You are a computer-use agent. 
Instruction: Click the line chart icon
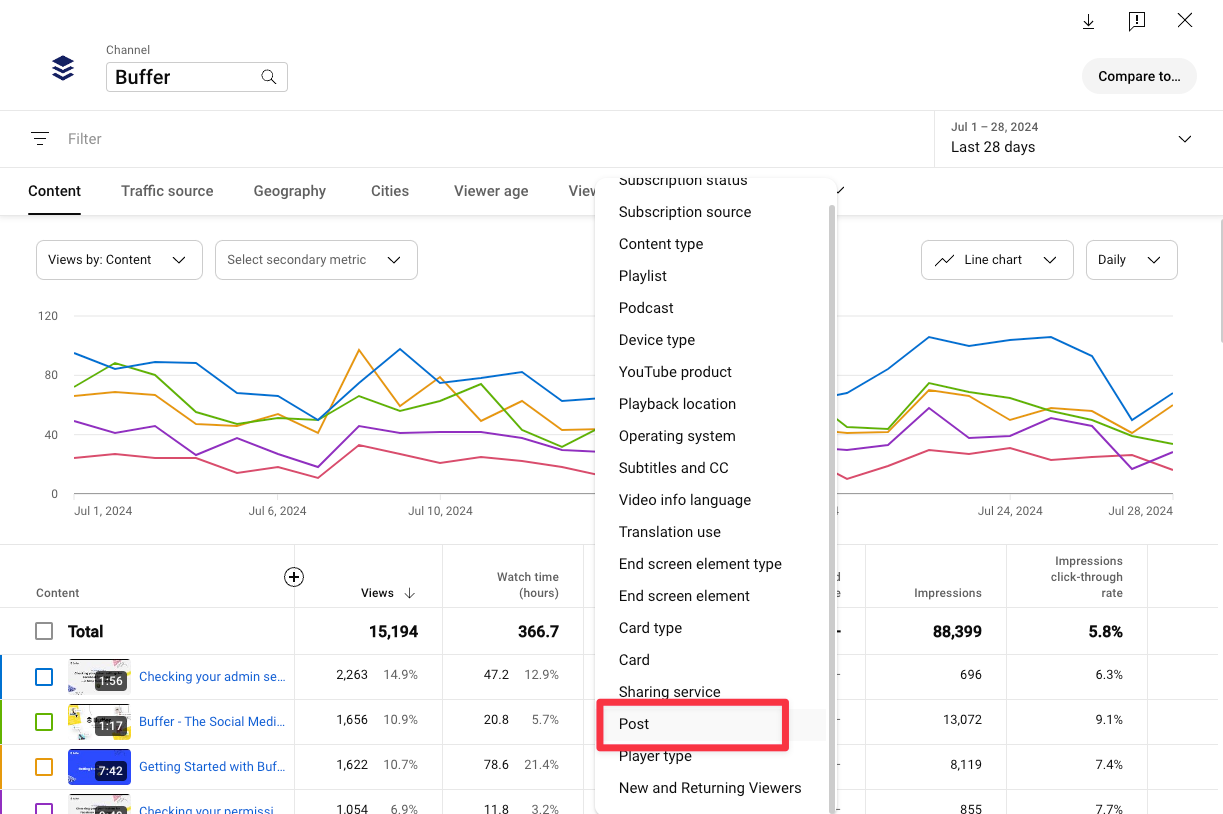tap(944, 260)
